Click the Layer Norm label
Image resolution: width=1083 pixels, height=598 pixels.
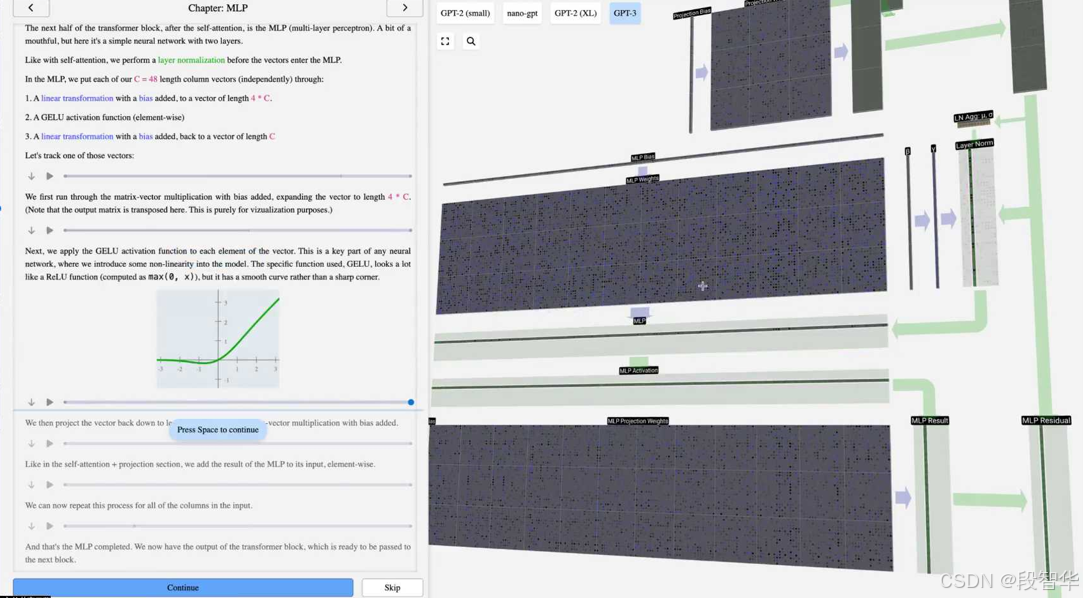975,144
